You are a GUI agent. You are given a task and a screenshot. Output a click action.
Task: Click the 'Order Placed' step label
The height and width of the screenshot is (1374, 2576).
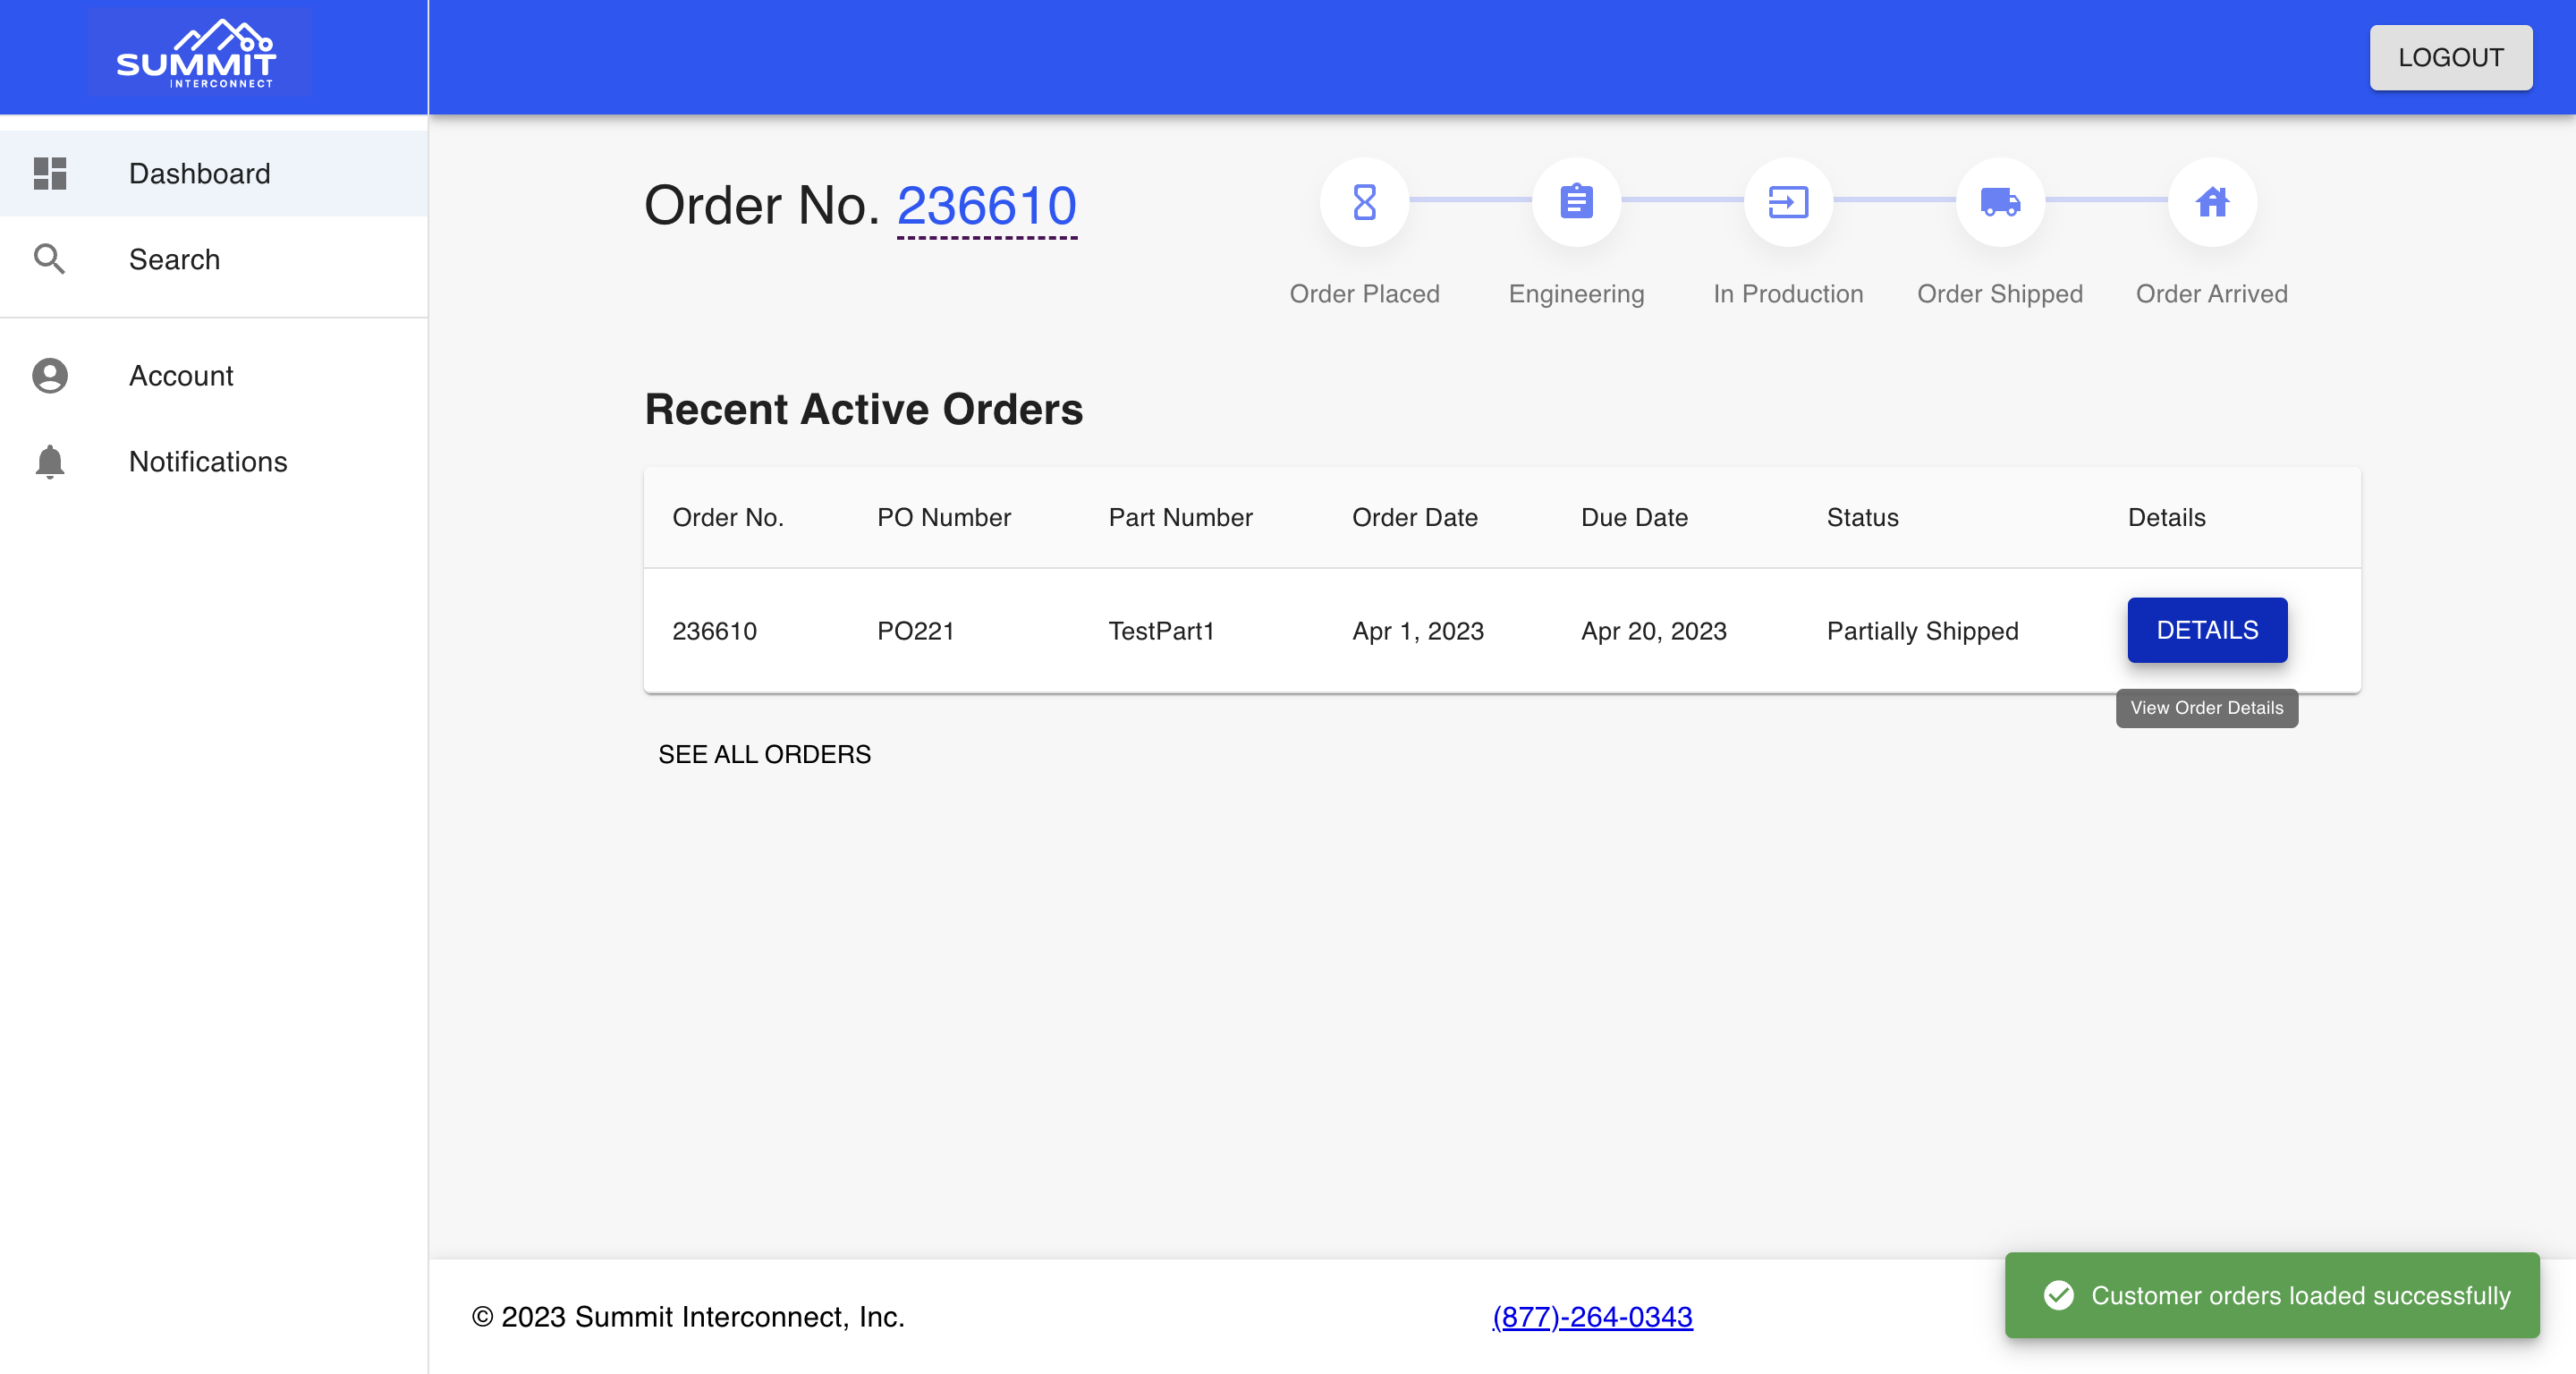click(x=1364, y=294)
